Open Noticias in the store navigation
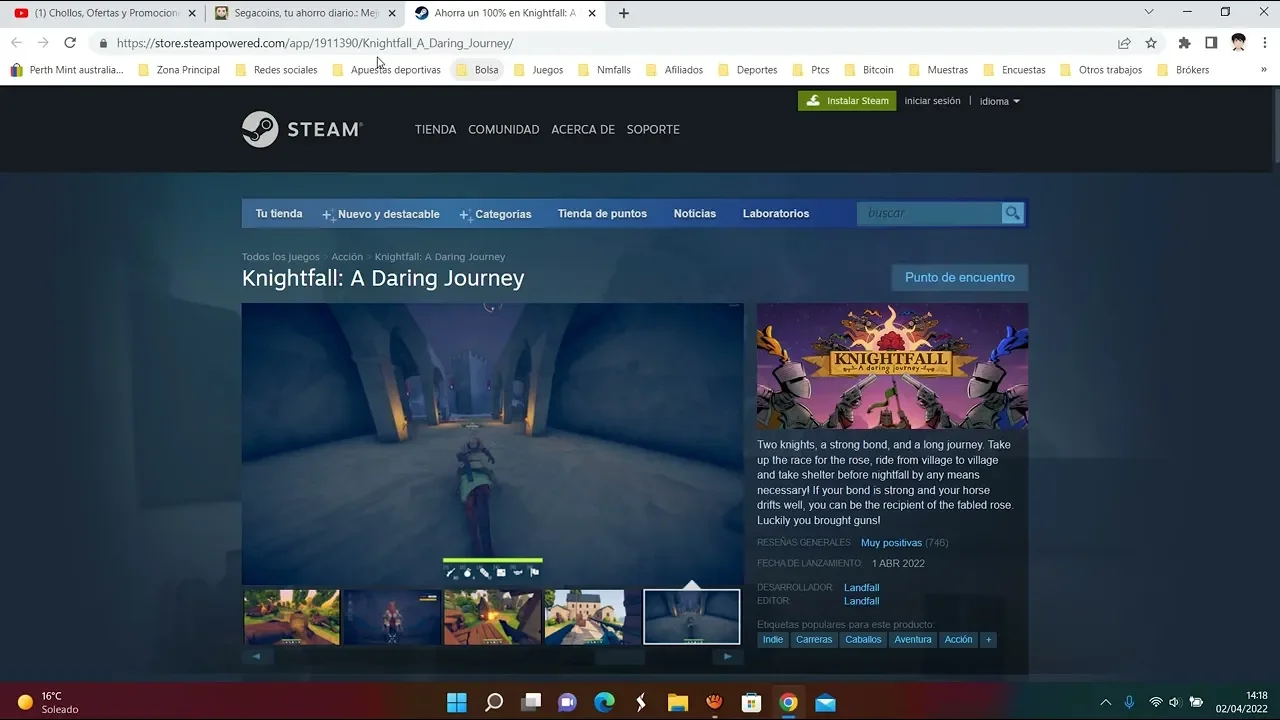 point(695,214)
